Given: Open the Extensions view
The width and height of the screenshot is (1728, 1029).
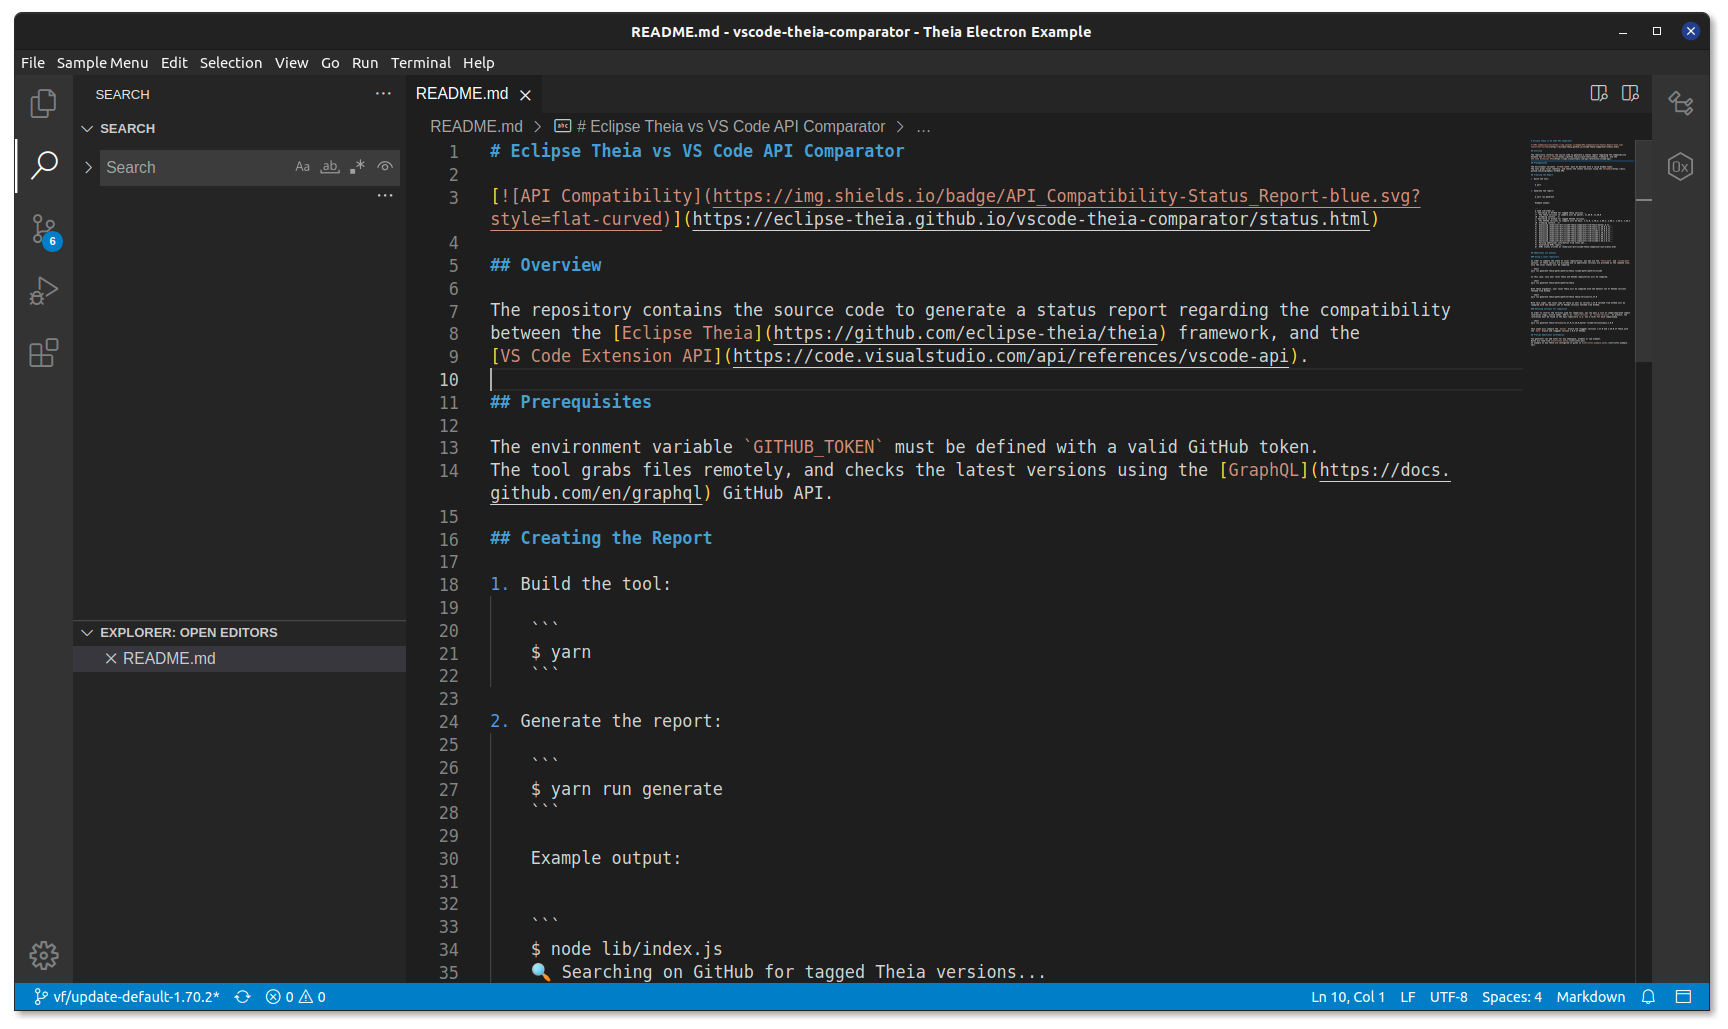Looking at the screenshot, I should [43, 353].
